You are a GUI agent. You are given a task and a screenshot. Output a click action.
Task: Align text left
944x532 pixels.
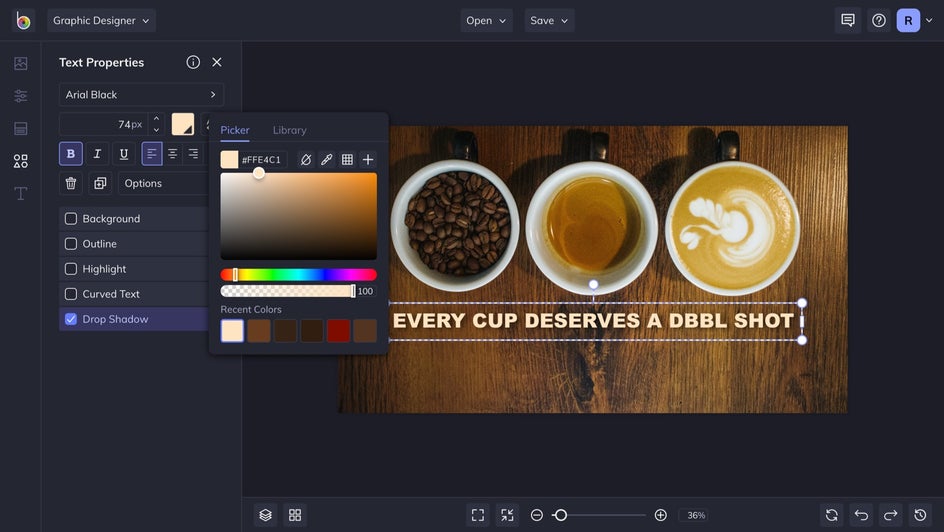[152, 153]
